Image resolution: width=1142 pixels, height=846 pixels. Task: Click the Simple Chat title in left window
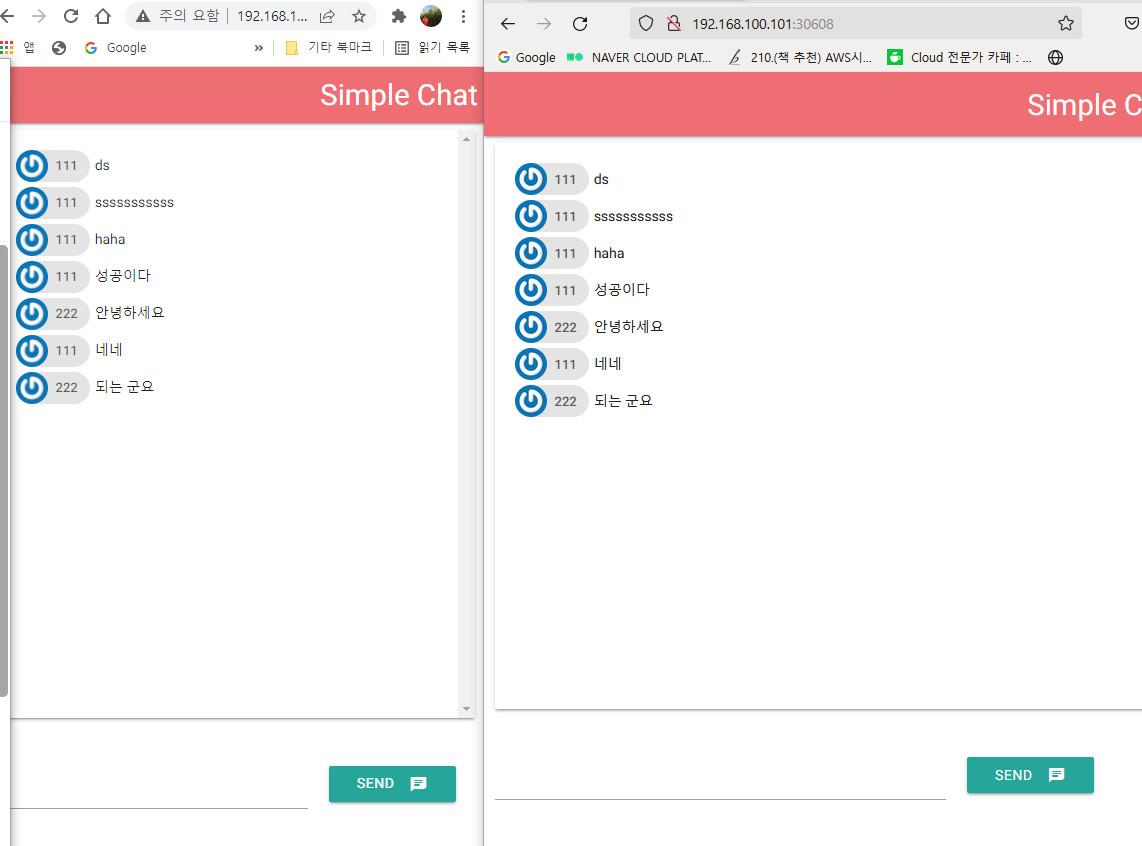click(398, 95)
